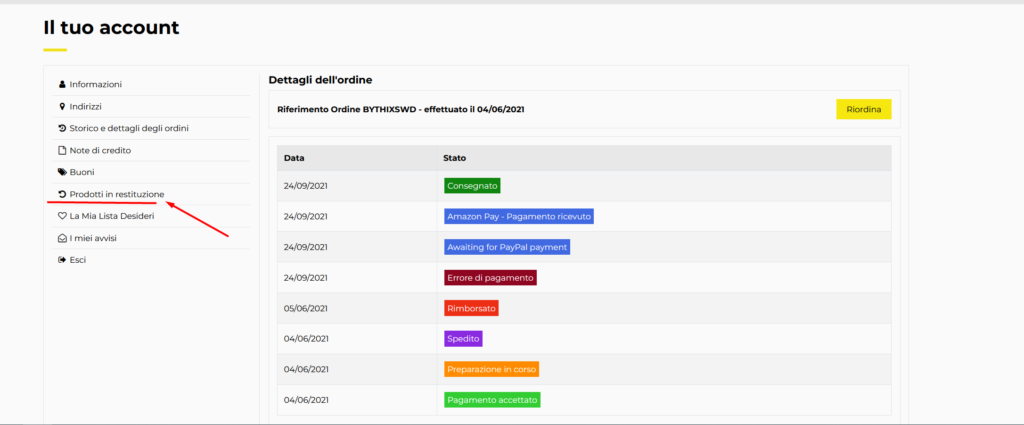Screen dimensions: 1024x425
Task: Click the person icon beside Informazioni
Action: 62,85
